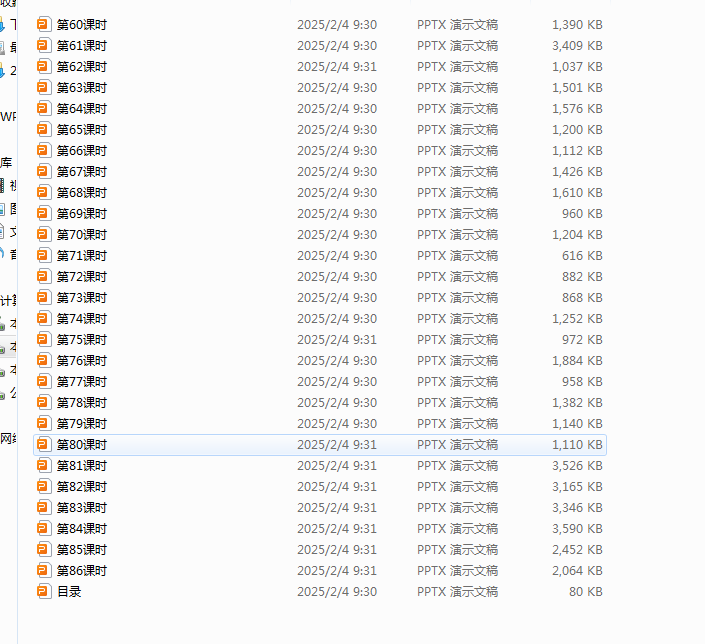705x644 pixels.
Task: Click the 616 KB size cell
Action: [582, 255]
